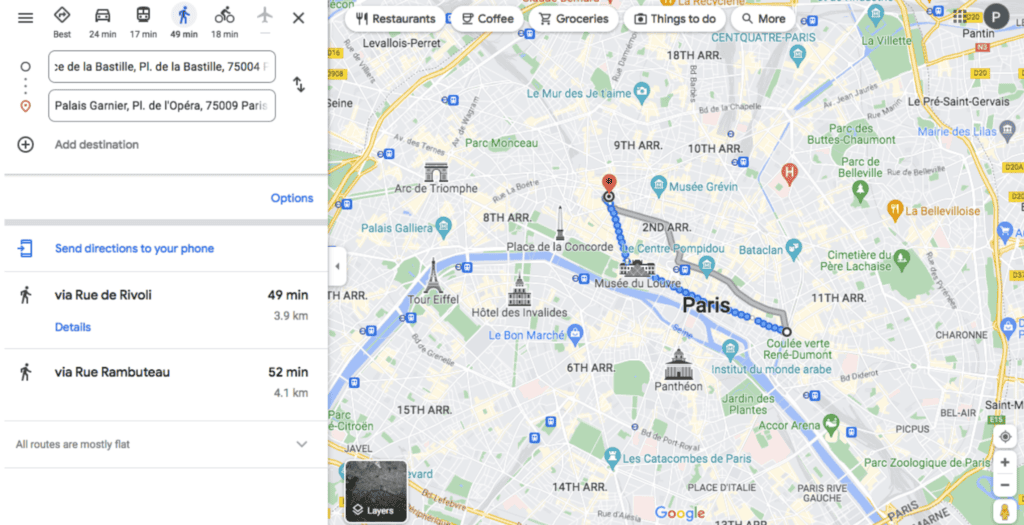Click the Add destination plus icon
Viewport: 1024px width, 525px height.
pos(25,144)
